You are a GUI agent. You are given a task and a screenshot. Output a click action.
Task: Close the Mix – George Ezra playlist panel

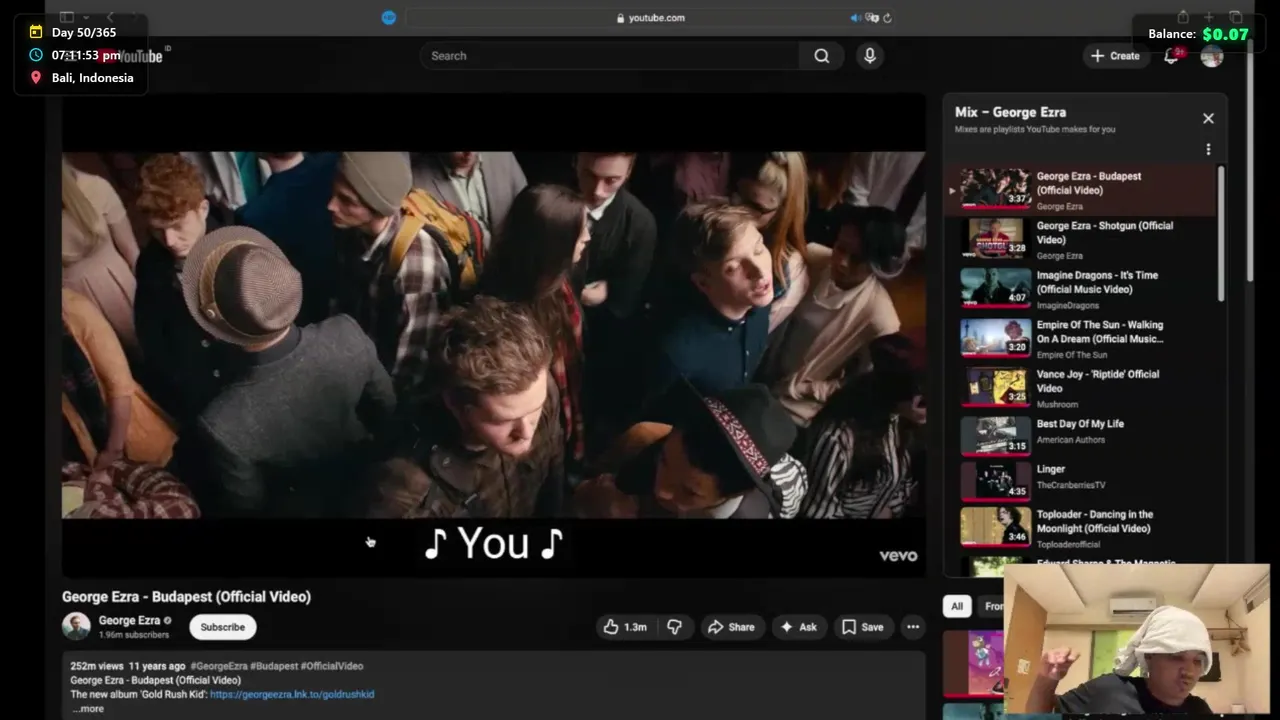tap(1208, 118)
